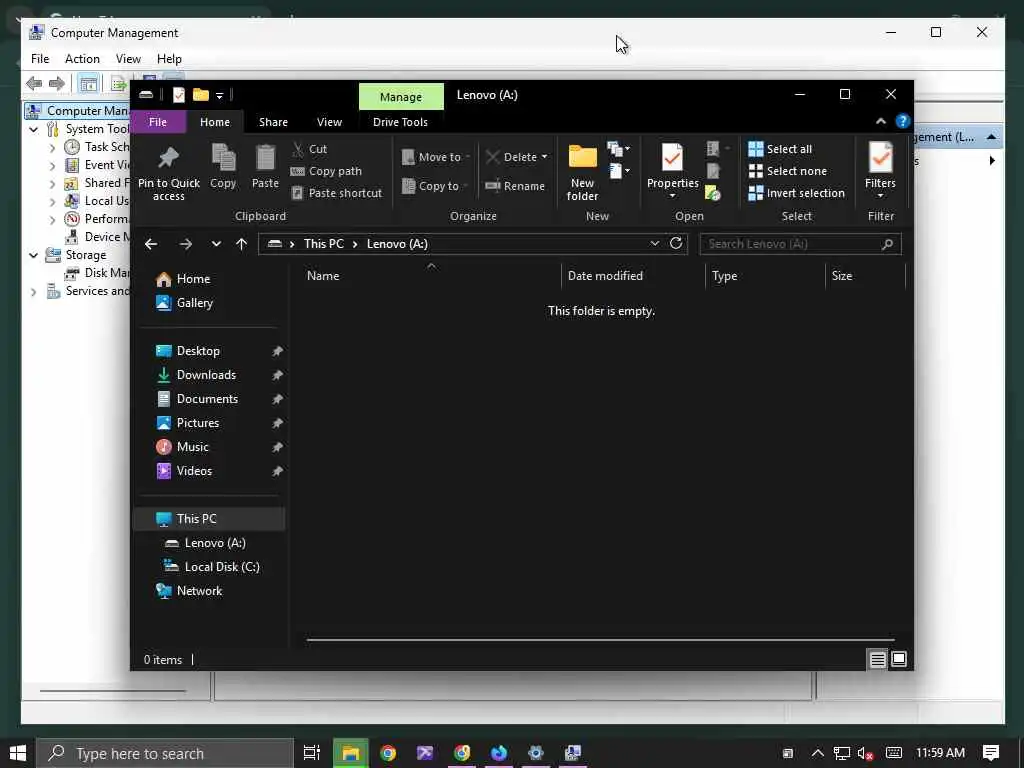This screenshot has height=768, width=1024.
Task: Open the Windows Start menu
Action: click(18, 753)
